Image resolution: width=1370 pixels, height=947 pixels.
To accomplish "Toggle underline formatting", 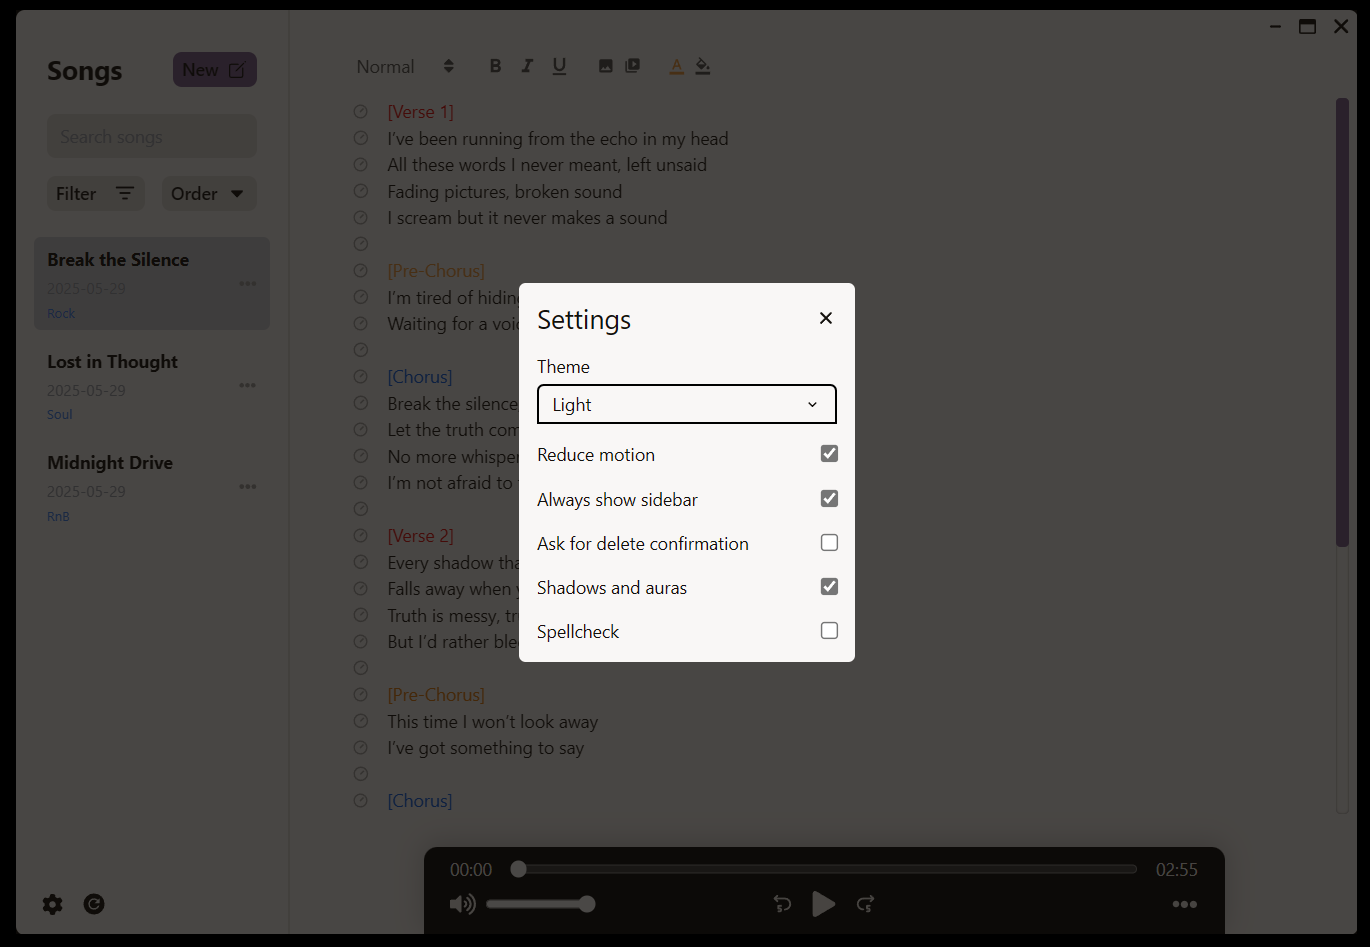I will (559, 66).
